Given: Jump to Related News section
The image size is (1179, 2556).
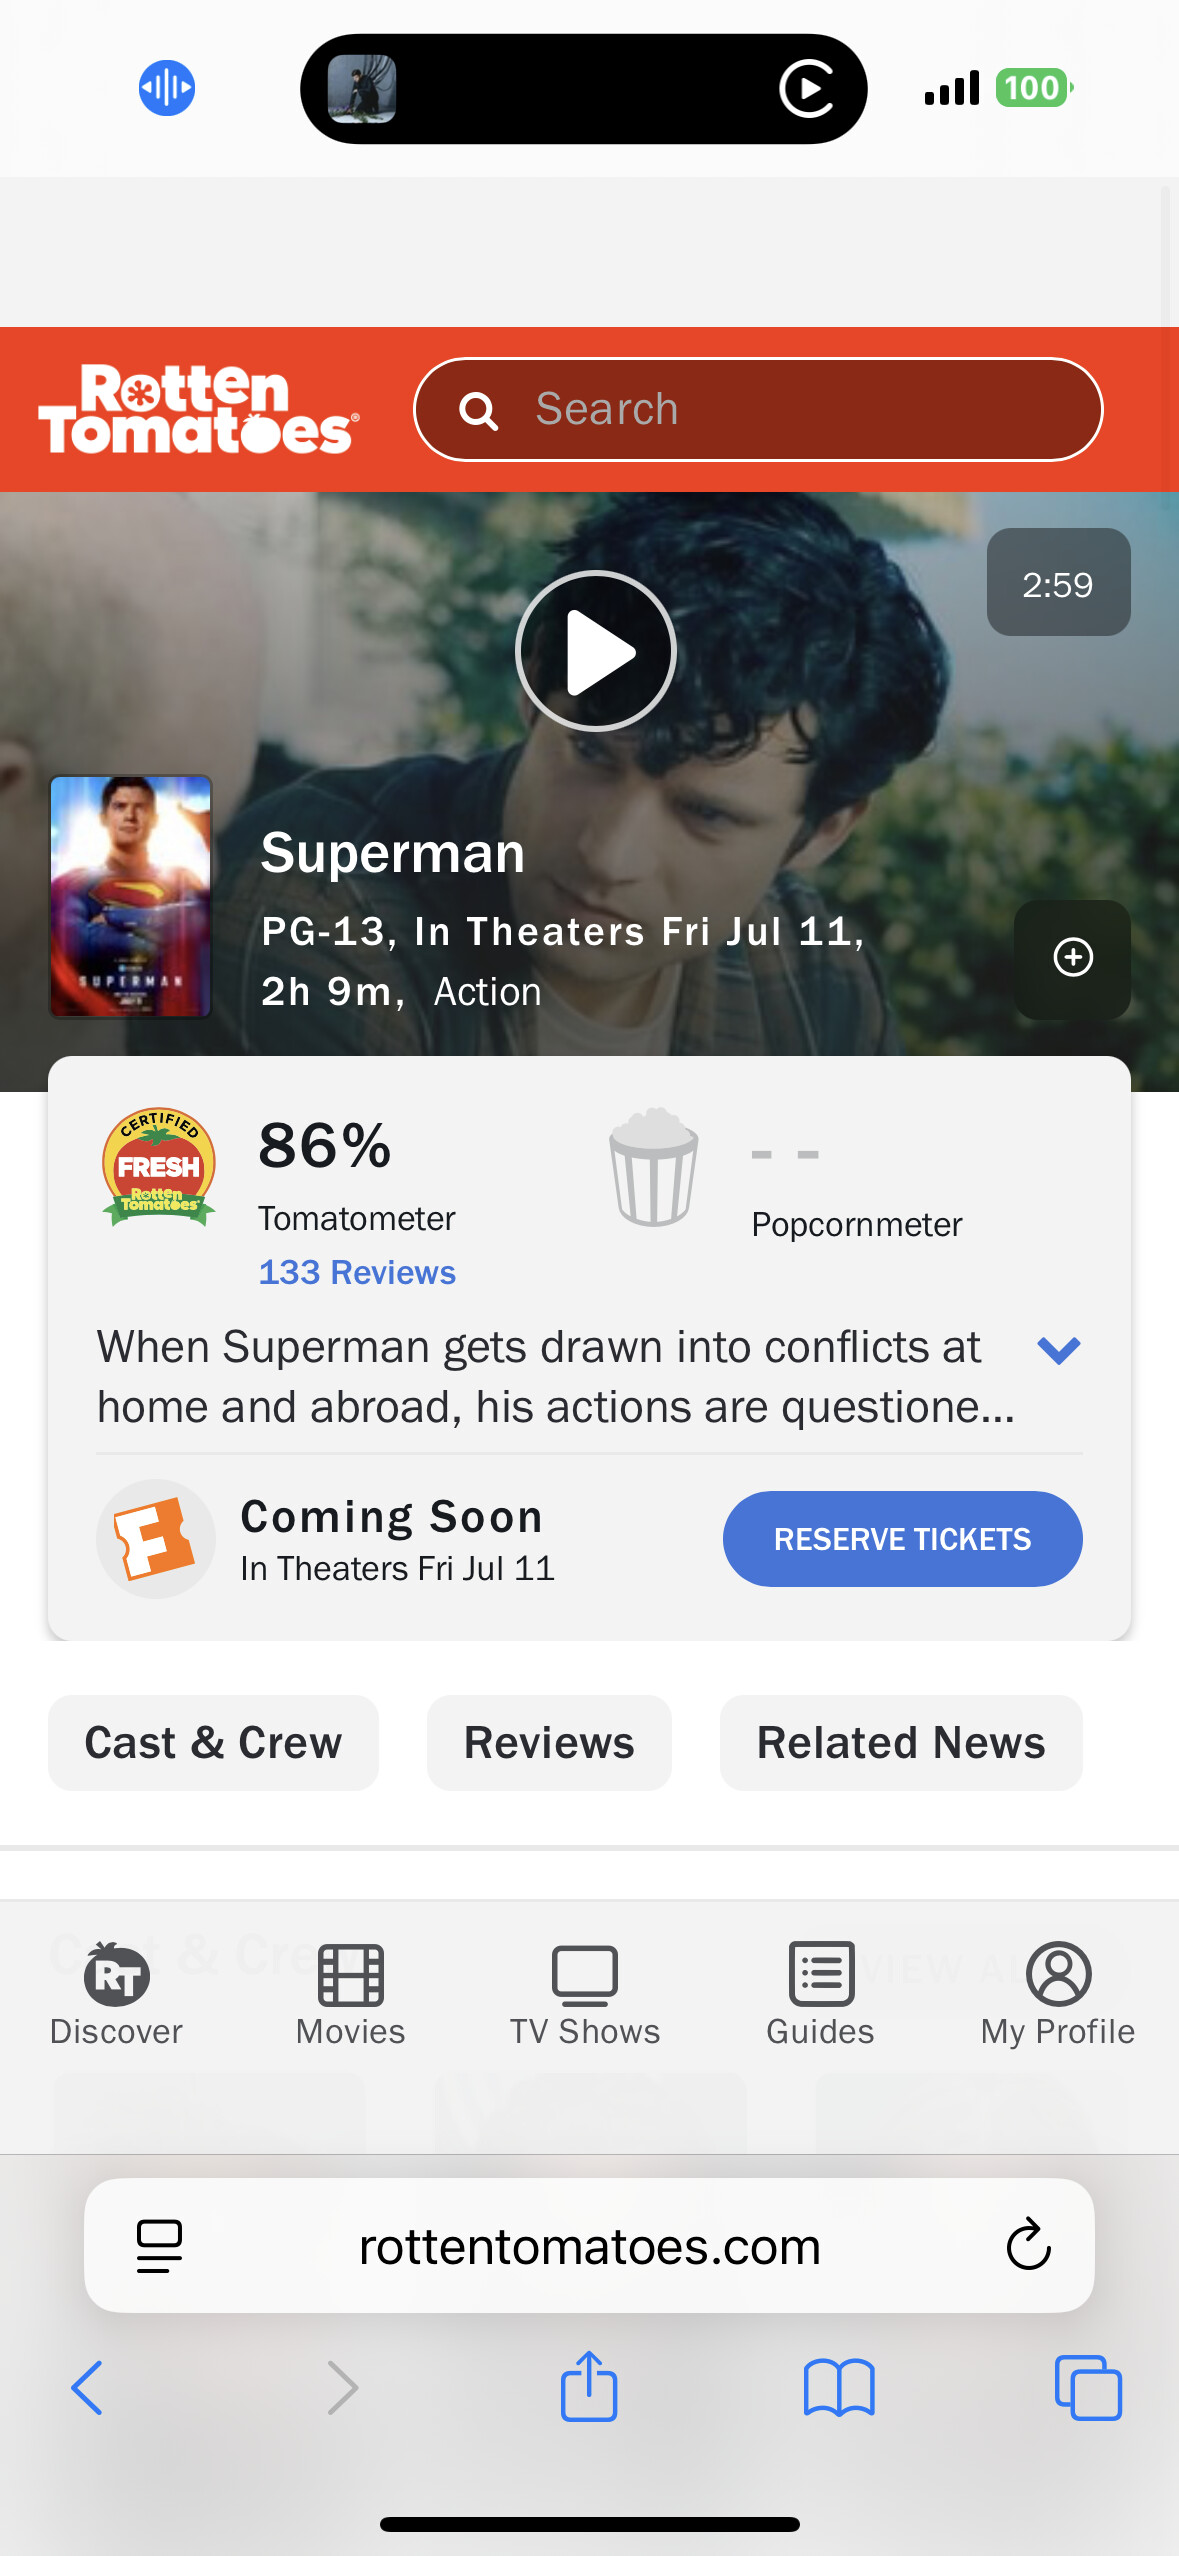Looking at the screenshot, I should pyautogui.click(x=900, y=1742).
